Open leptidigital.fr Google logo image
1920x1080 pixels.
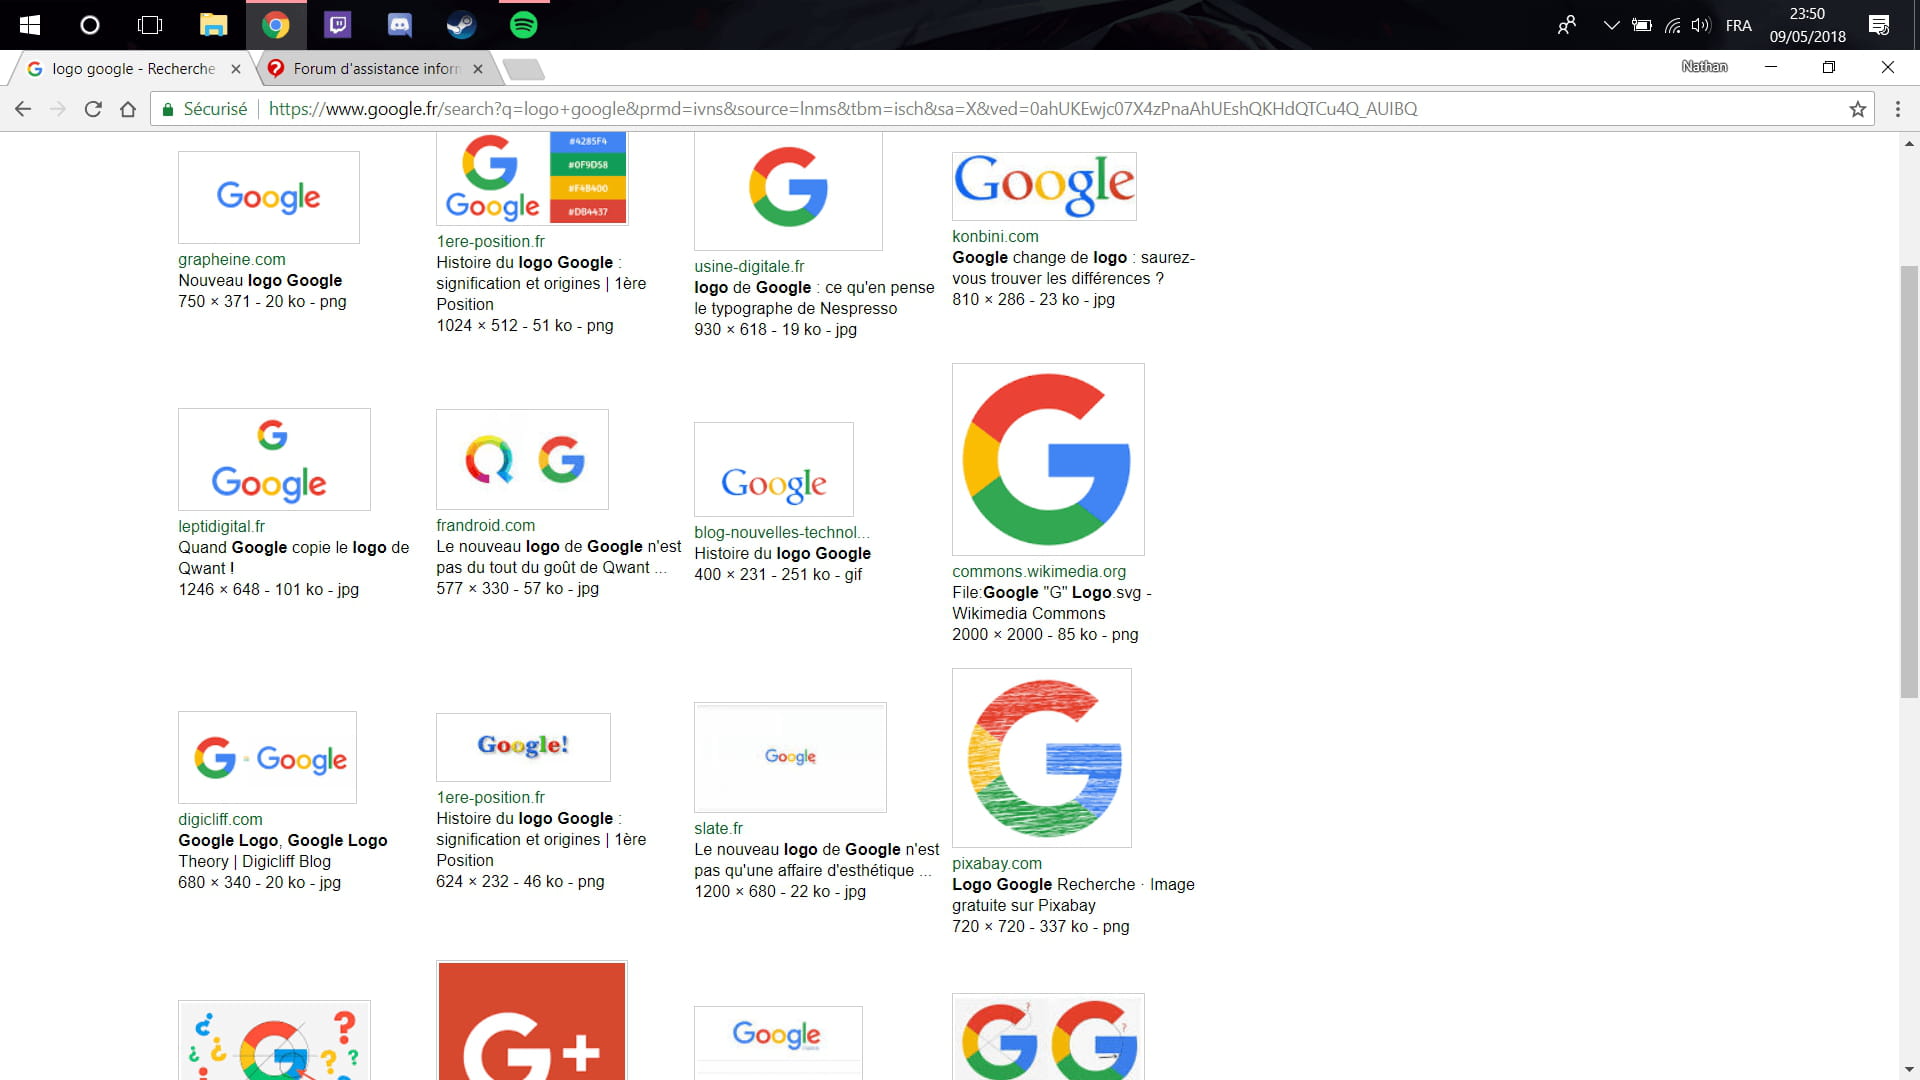pyautogui.click(x=274, y=459)
